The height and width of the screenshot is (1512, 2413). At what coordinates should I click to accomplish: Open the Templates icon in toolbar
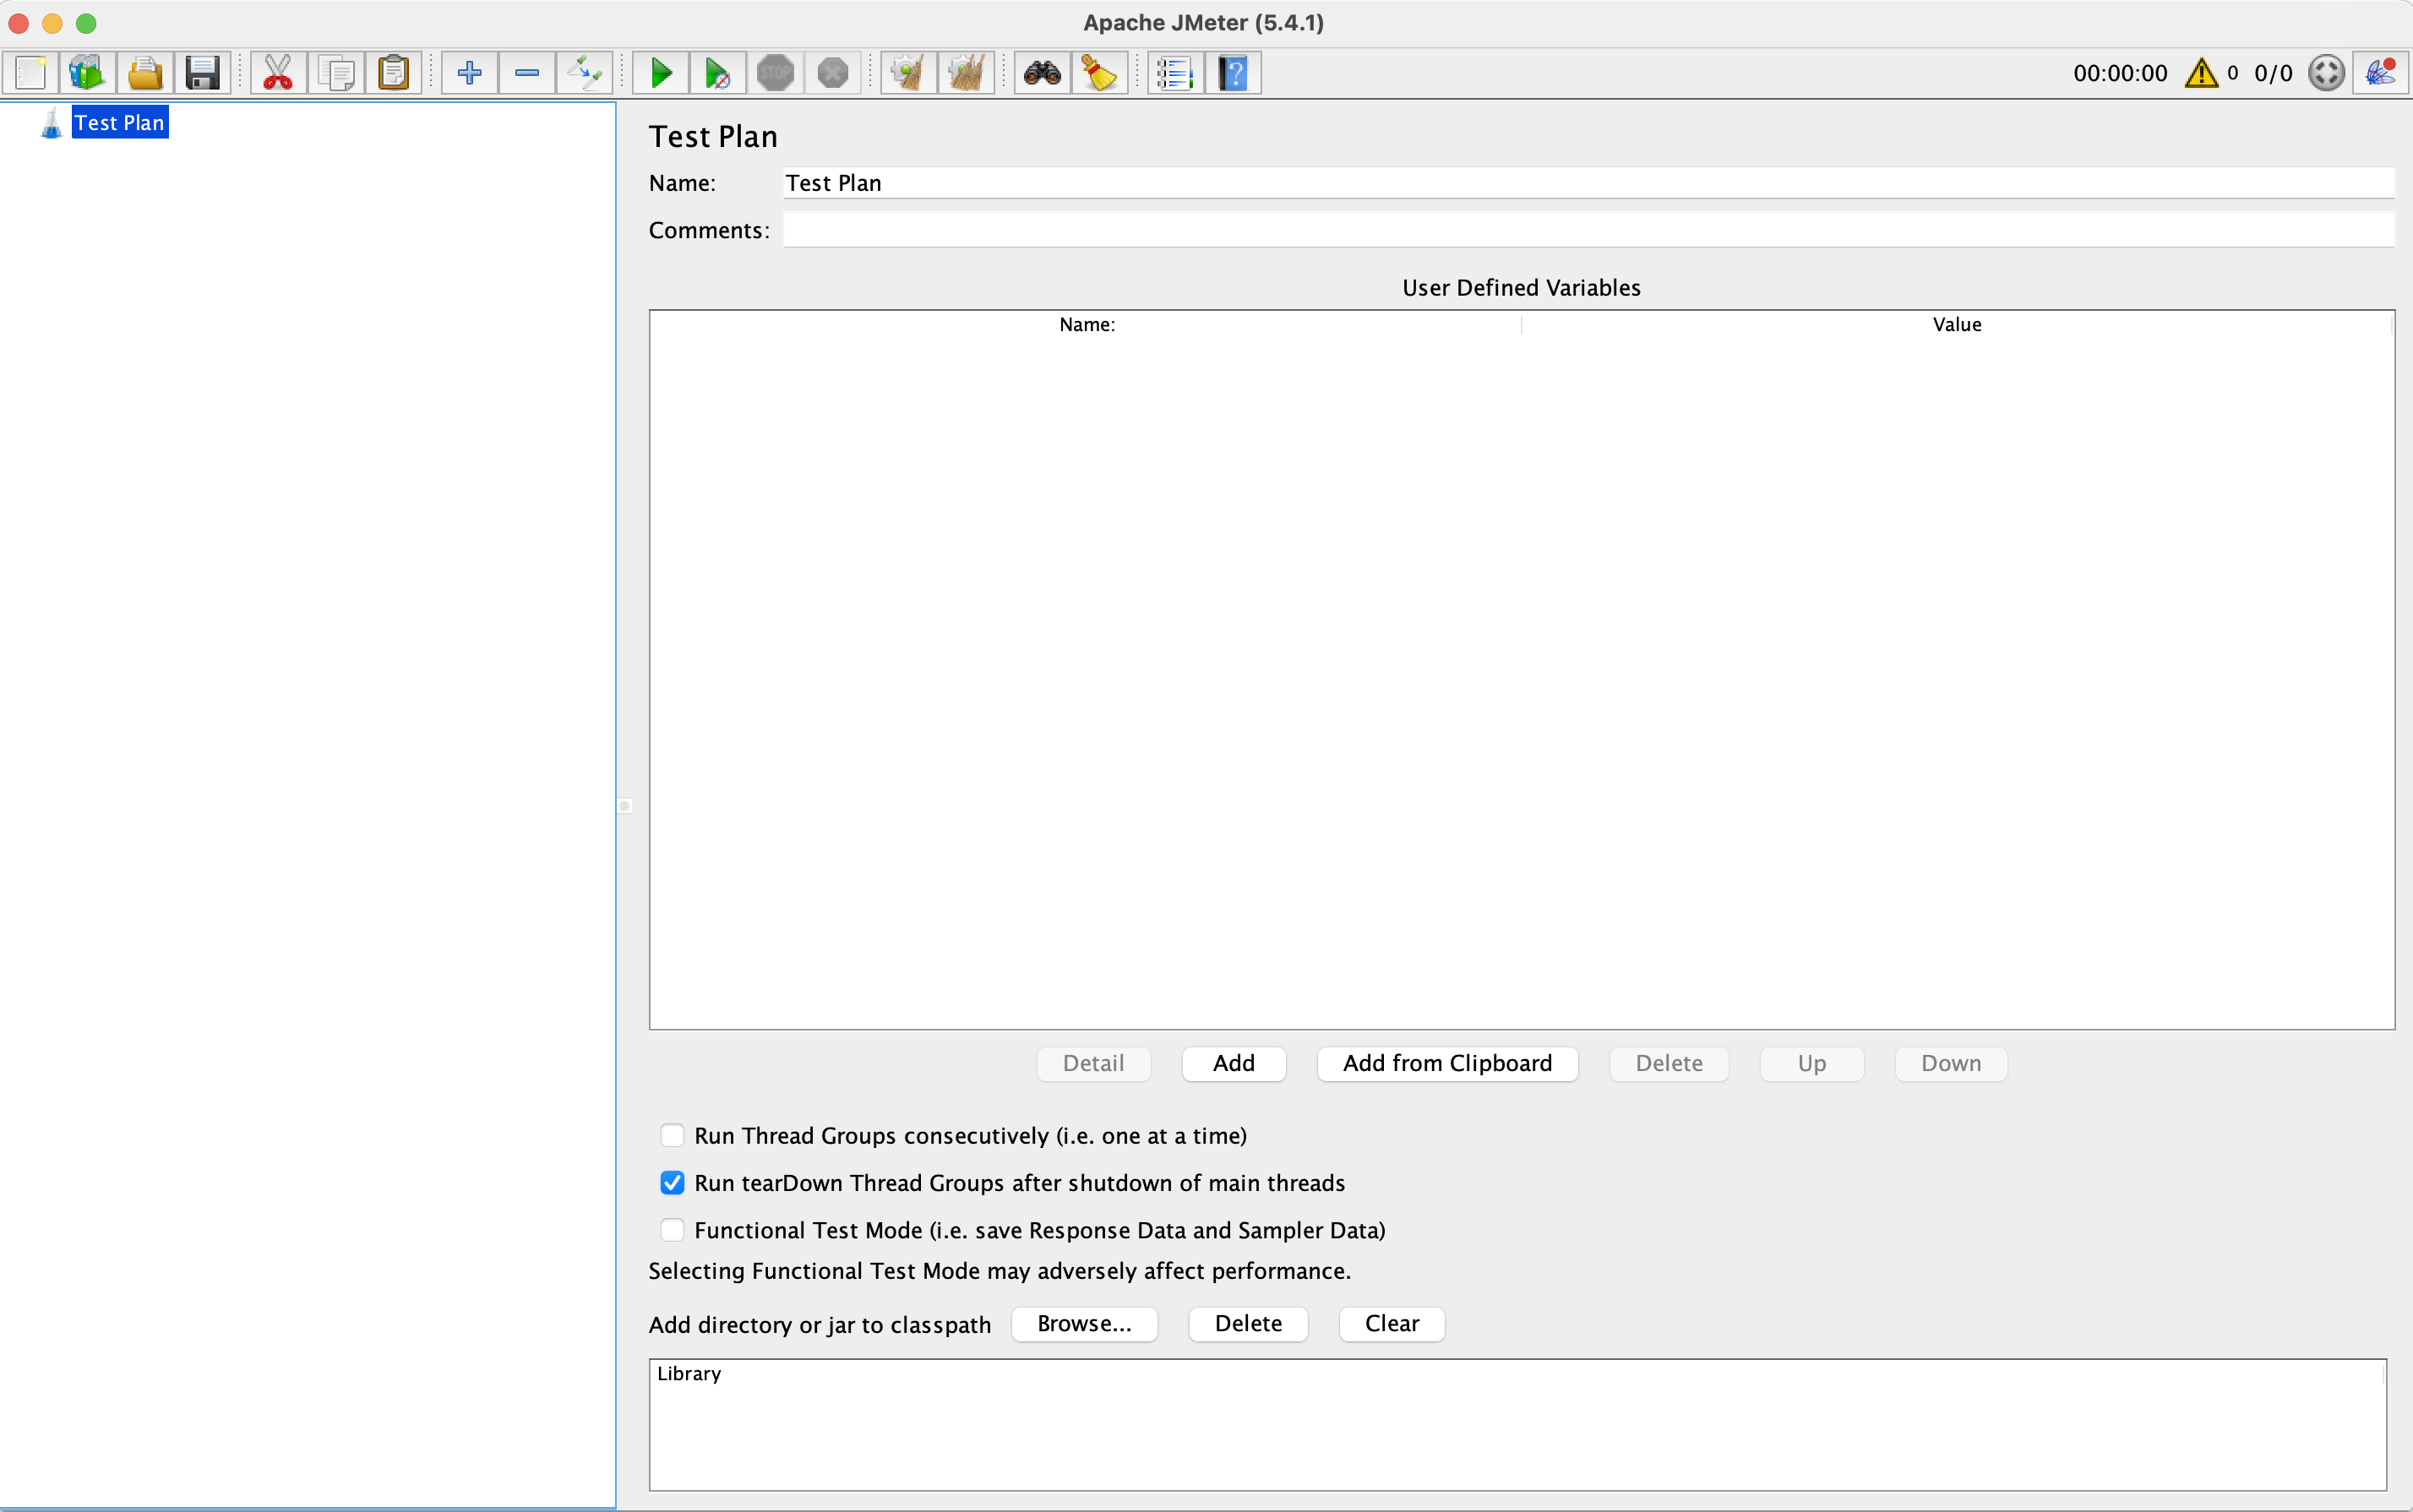tap(87, 73)
